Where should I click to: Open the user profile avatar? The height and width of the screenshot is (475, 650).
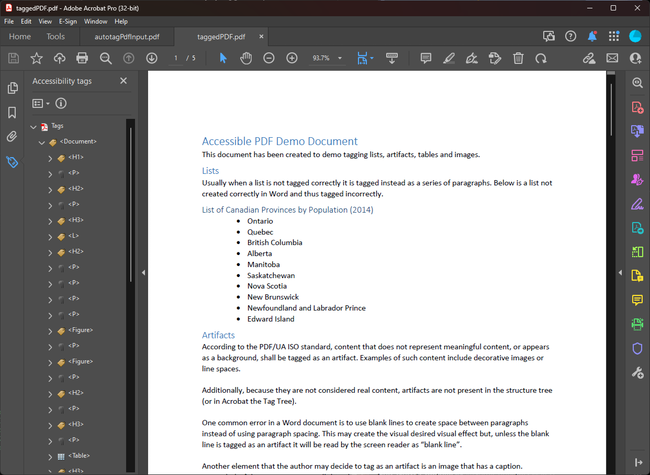pos(635,36)
